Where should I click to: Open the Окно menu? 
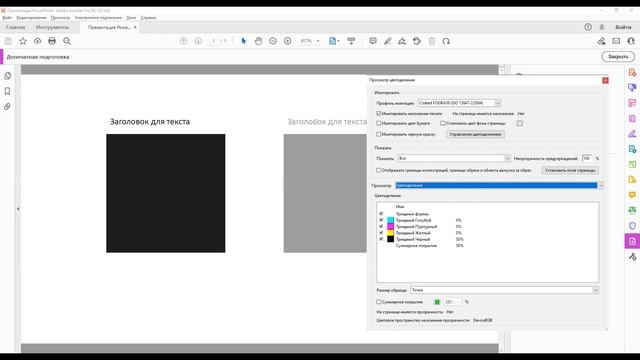tap(131, 18)
